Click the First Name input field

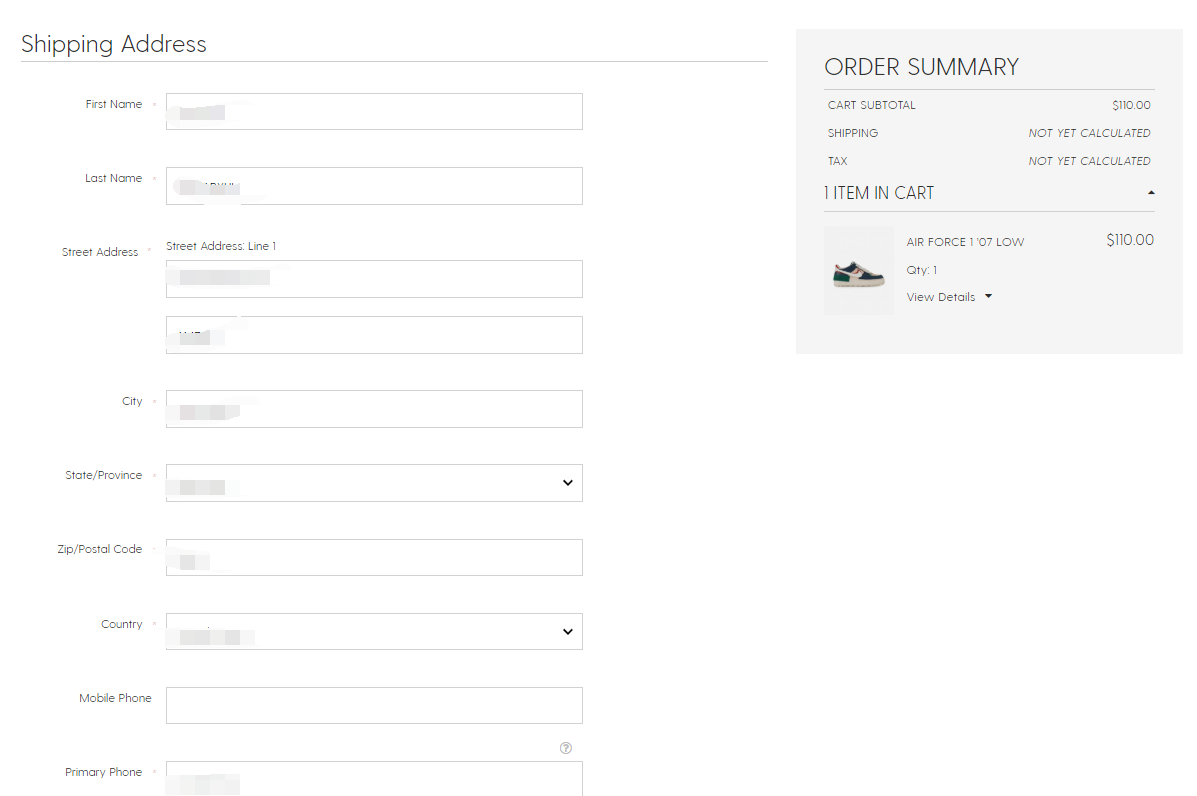coord(374,111)
